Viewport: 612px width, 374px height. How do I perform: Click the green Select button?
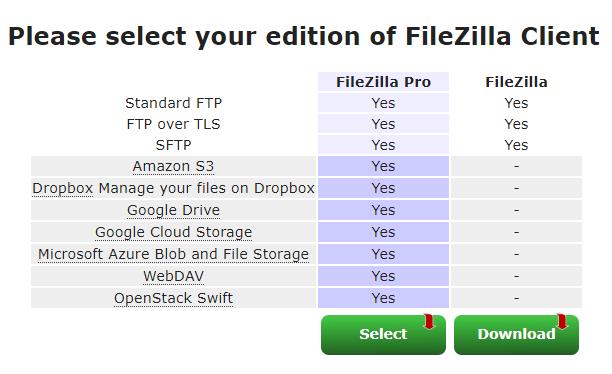[383, 335]
